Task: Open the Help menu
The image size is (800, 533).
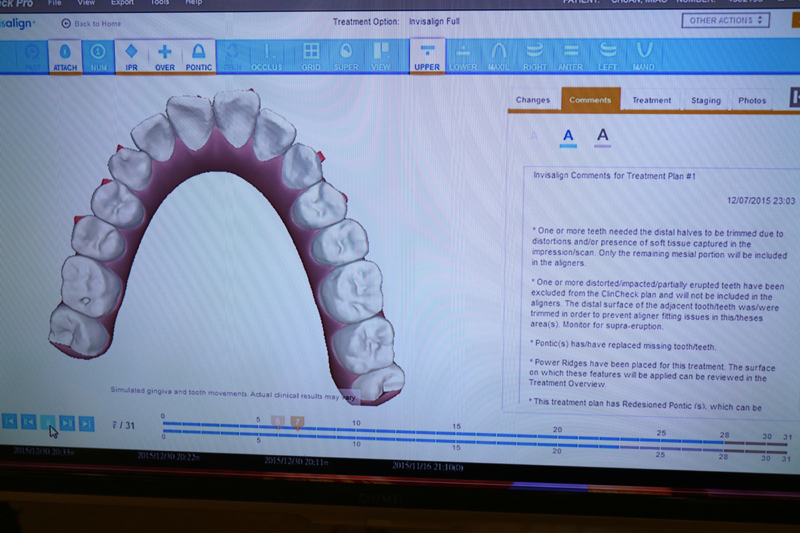Action: (x=193, y=3)
